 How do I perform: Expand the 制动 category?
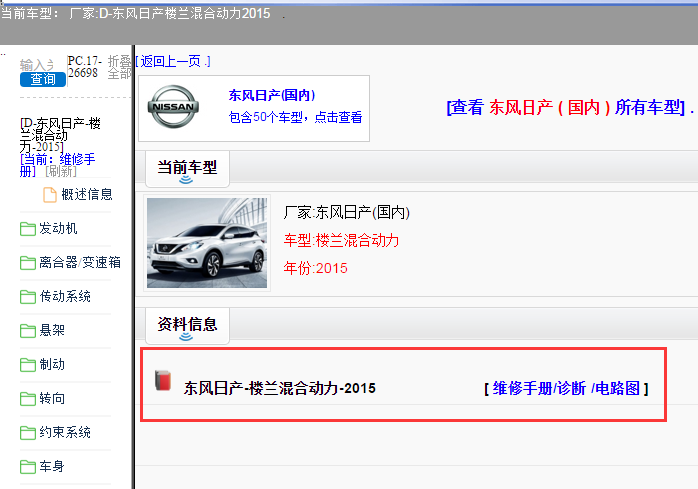(52, 364)
